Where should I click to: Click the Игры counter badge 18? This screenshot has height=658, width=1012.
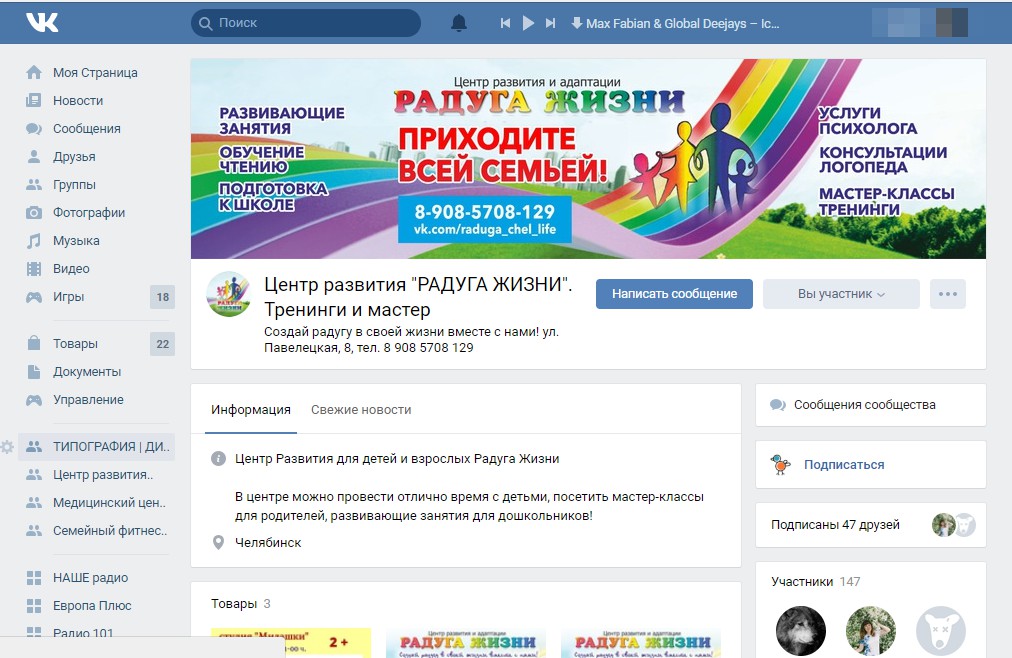163,297
